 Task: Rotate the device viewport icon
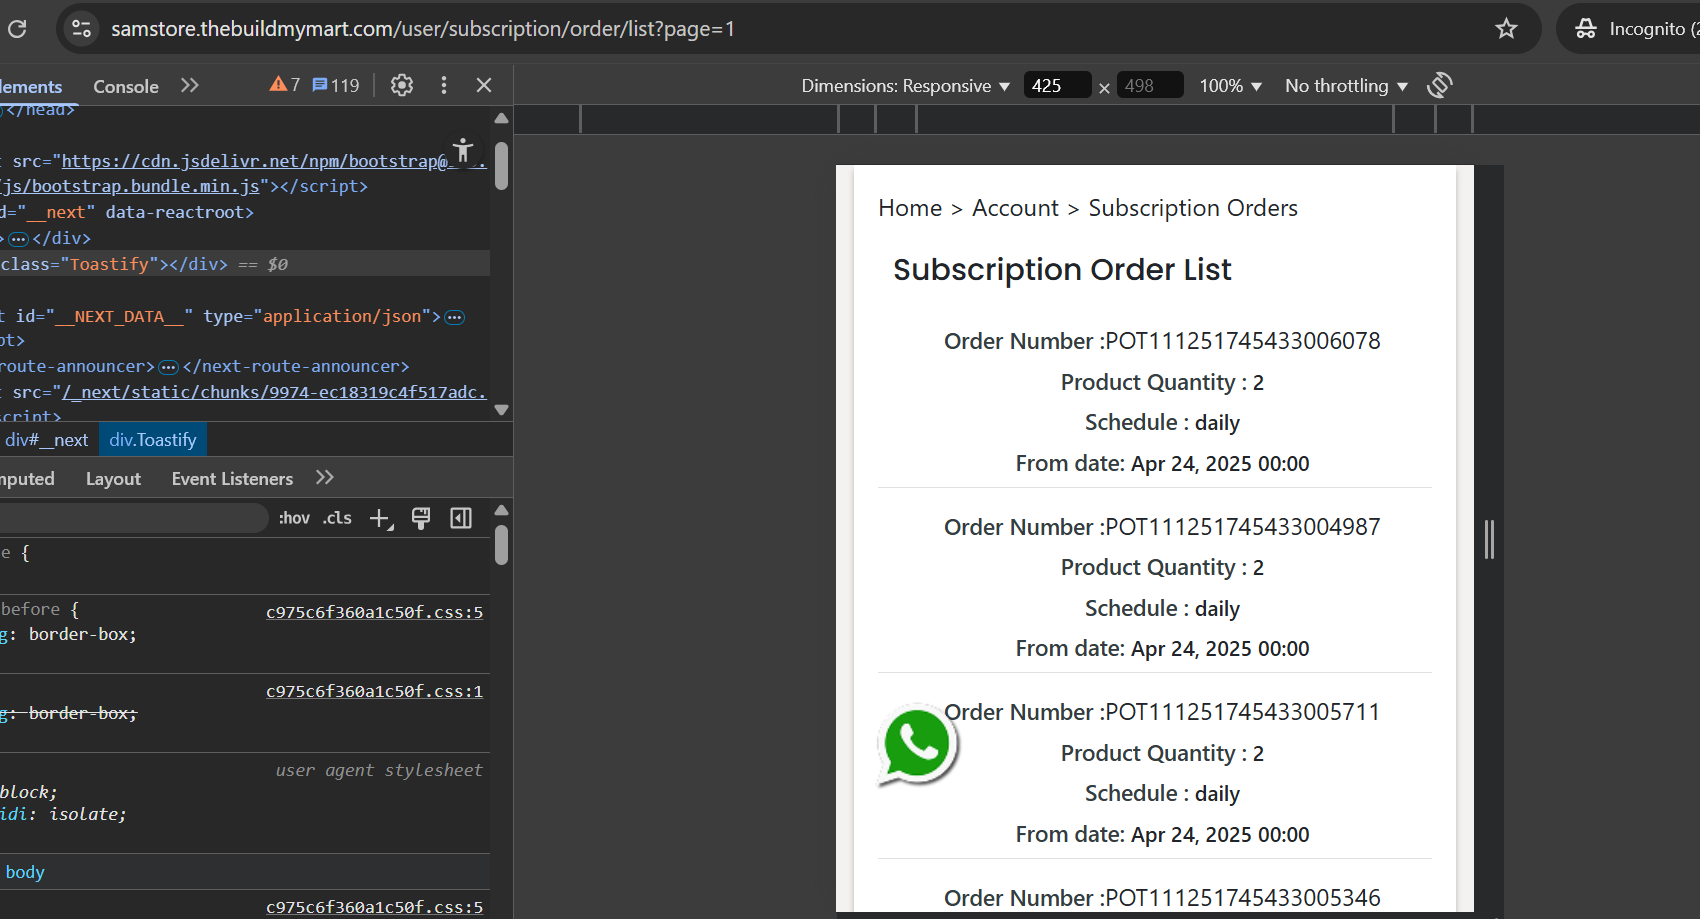pyautogui.click(x=1439, y=85)
